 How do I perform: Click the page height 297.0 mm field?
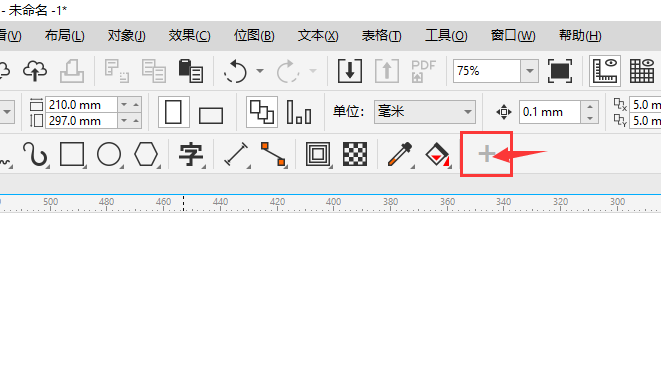pyautogui.click(x=81, y=121)
